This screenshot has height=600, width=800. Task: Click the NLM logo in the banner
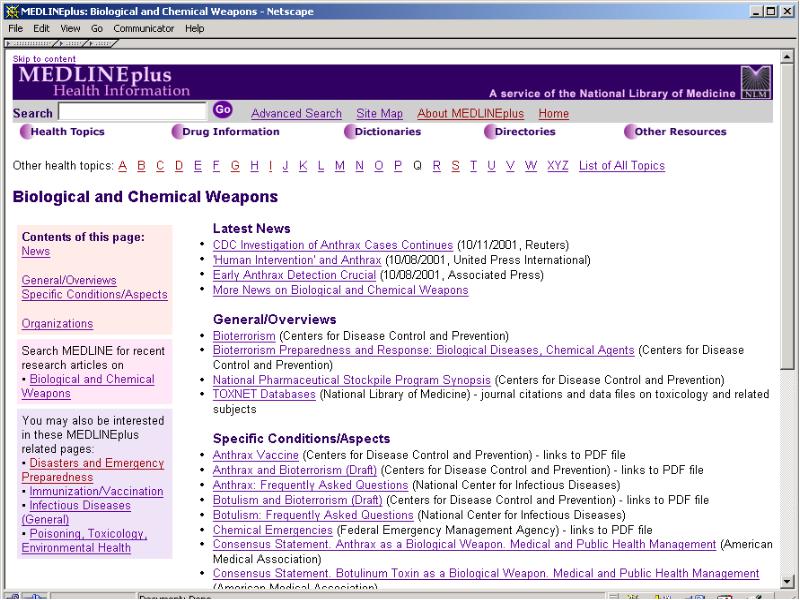[756, 82]
